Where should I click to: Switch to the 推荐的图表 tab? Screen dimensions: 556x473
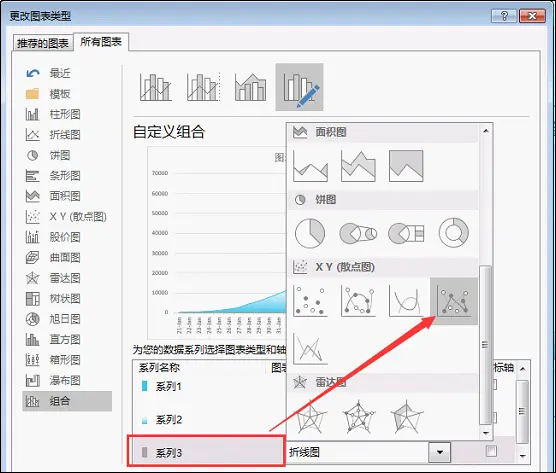(x=43, y=43)
